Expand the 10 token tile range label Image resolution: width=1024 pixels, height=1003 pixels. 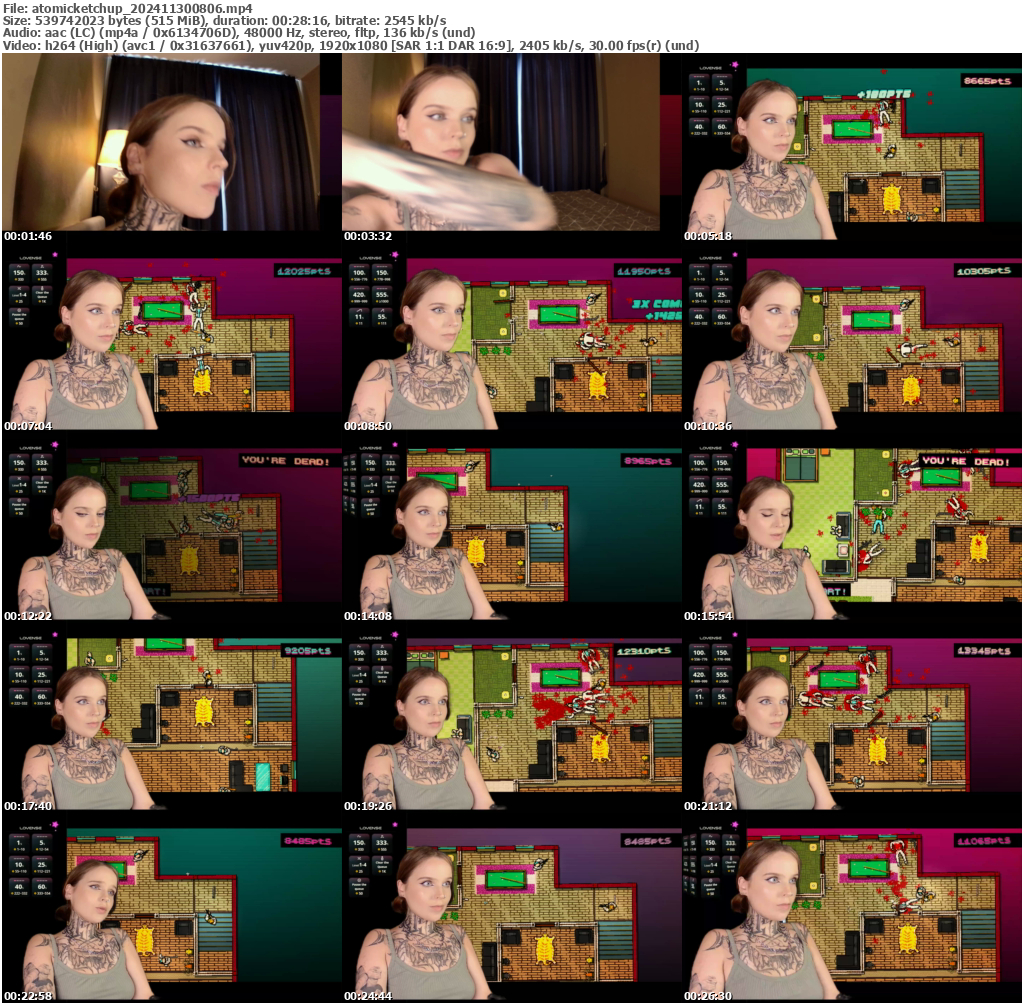coord(700,110)
